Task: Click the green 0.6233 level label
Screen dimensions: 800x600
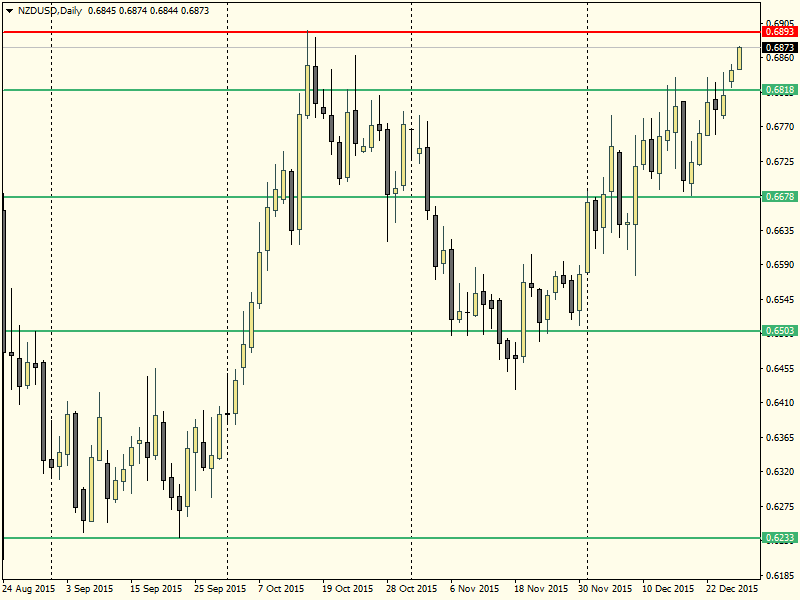Action: pyautogui.click(x=779, y=538)
